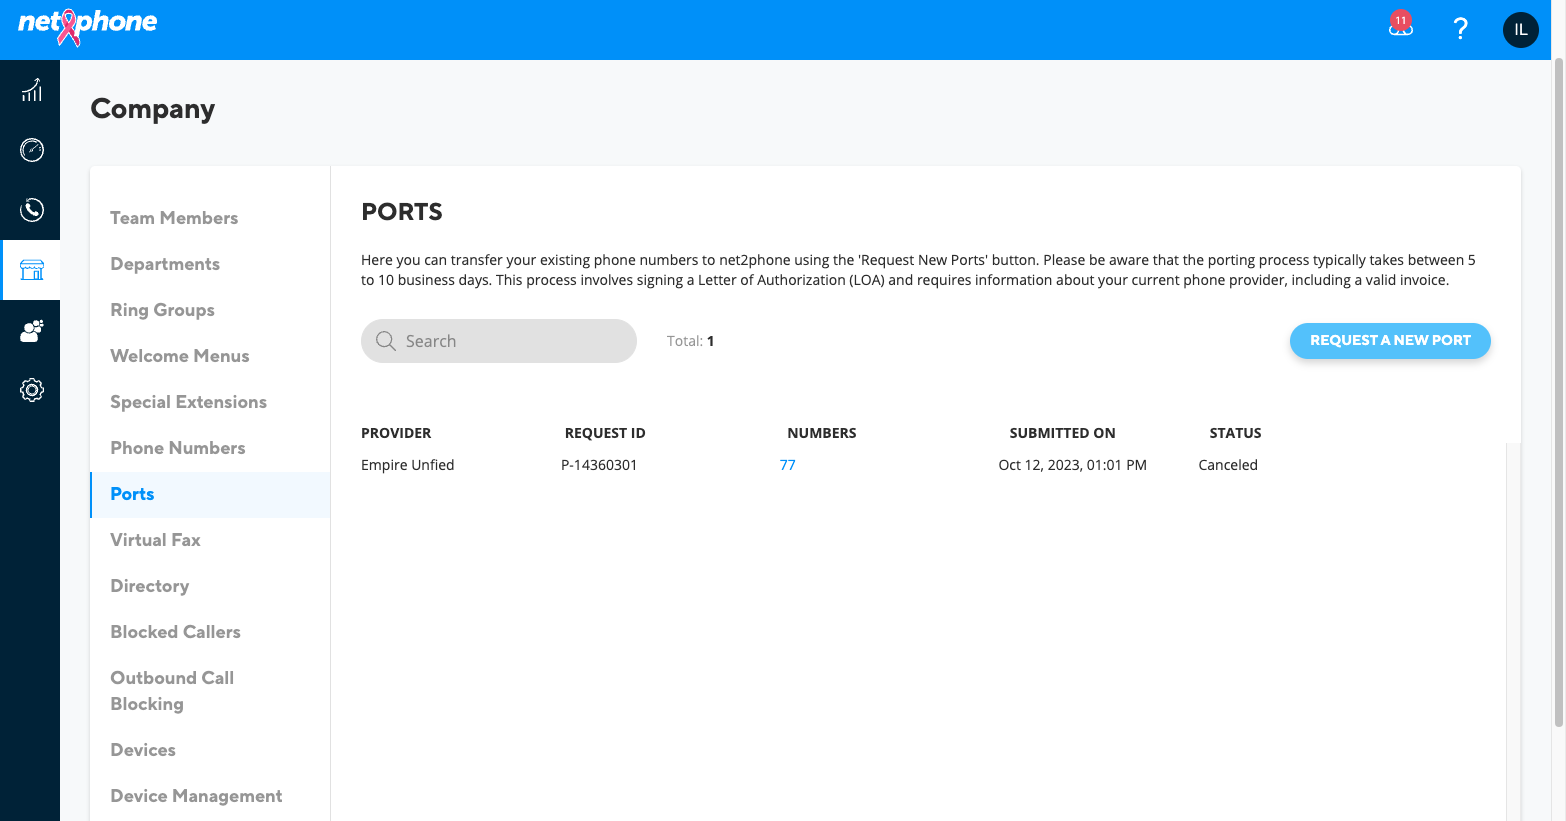The height and width of the screenshot is (821, 1566).
Task: Select the Empire Unfied provider cell
Action: click(x=408, y=465)
